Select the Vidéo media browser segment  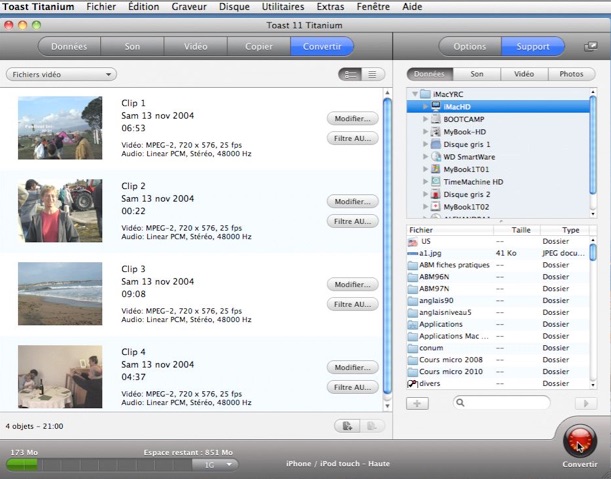(524, 74)
